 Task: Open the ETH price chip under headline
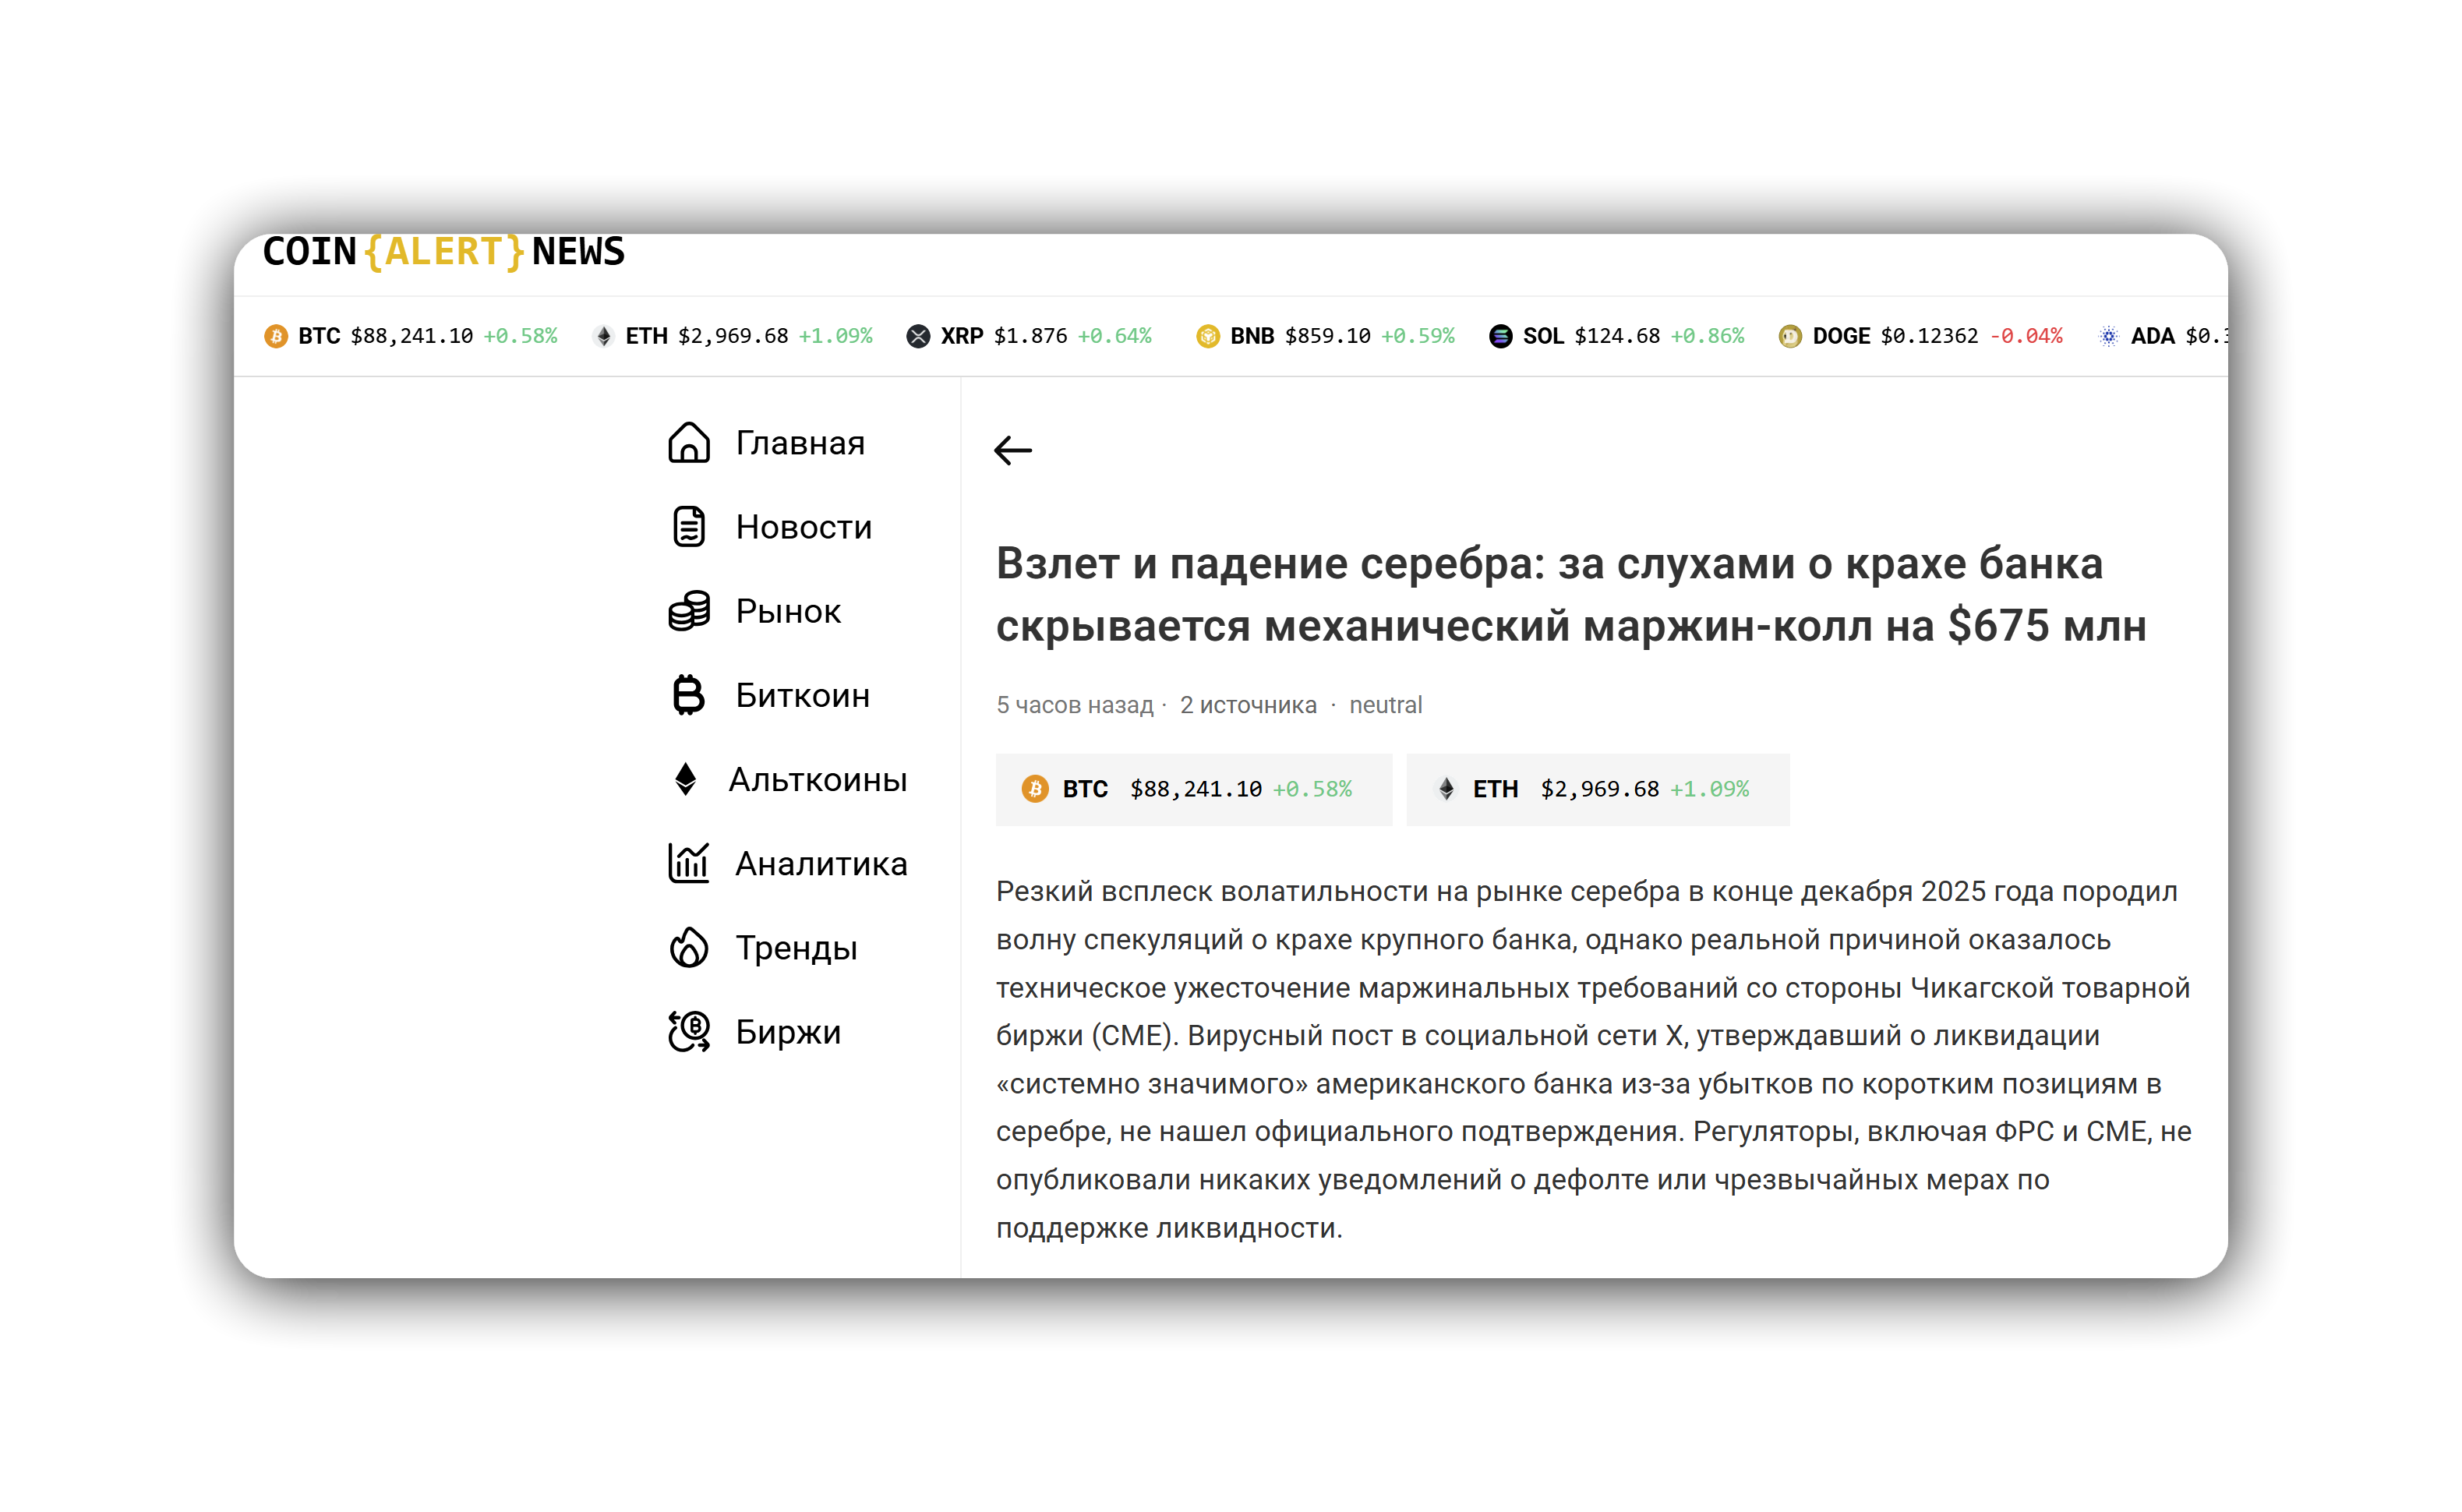pos(1596,789)
